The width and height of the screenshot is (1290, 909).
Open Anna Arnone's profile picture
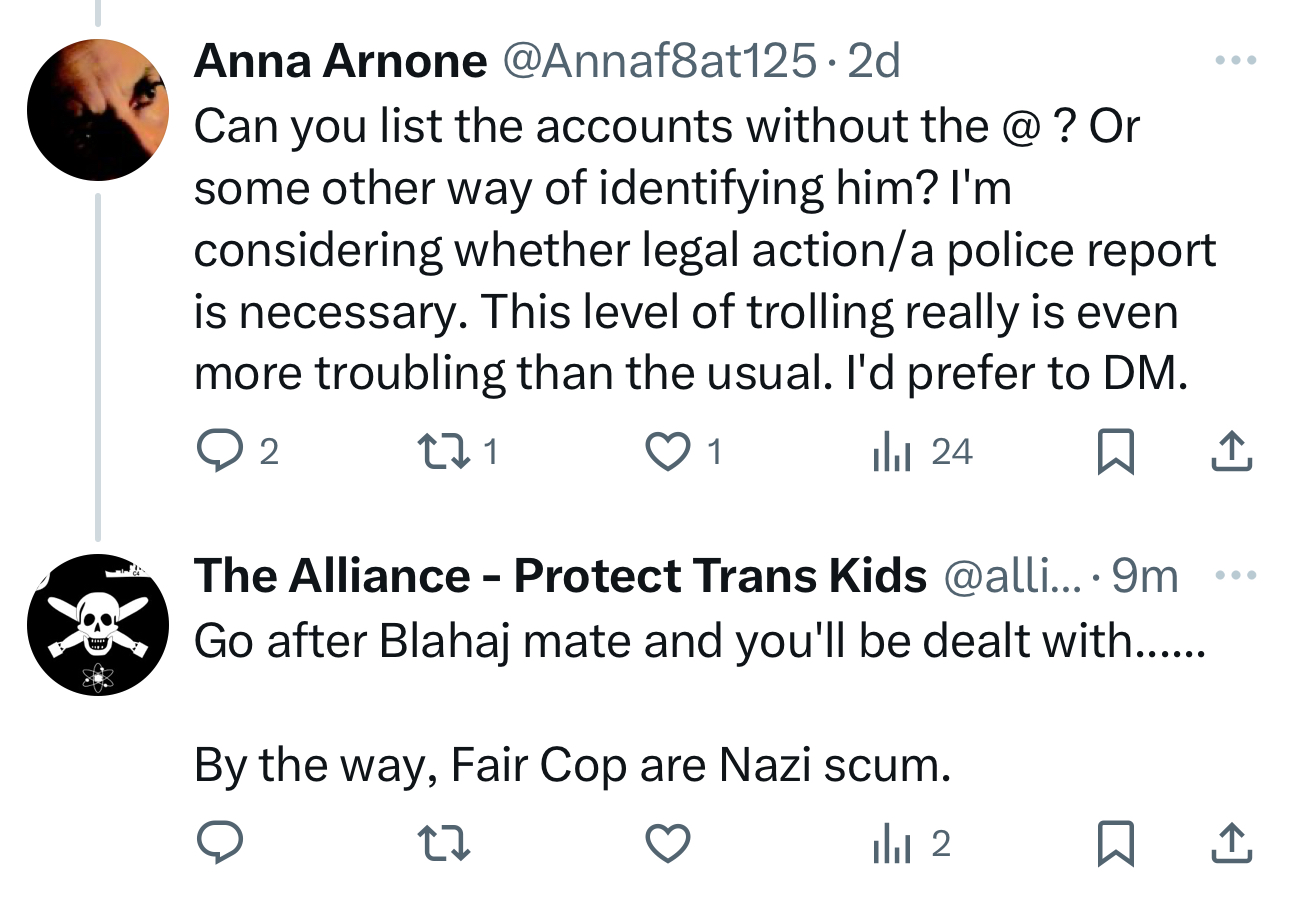click(97, 110)
